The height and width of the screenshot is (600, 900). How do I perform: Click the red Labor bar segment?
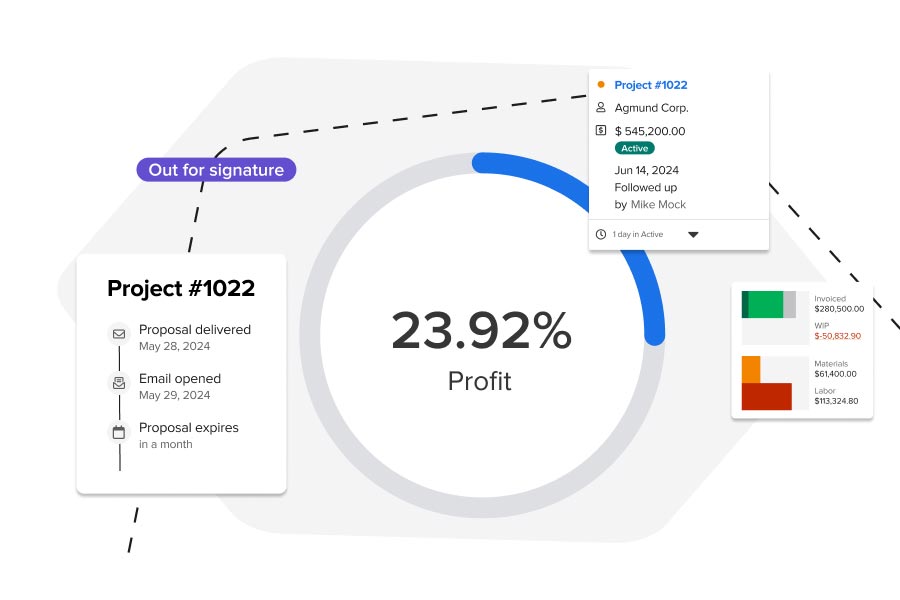[767, 395]
